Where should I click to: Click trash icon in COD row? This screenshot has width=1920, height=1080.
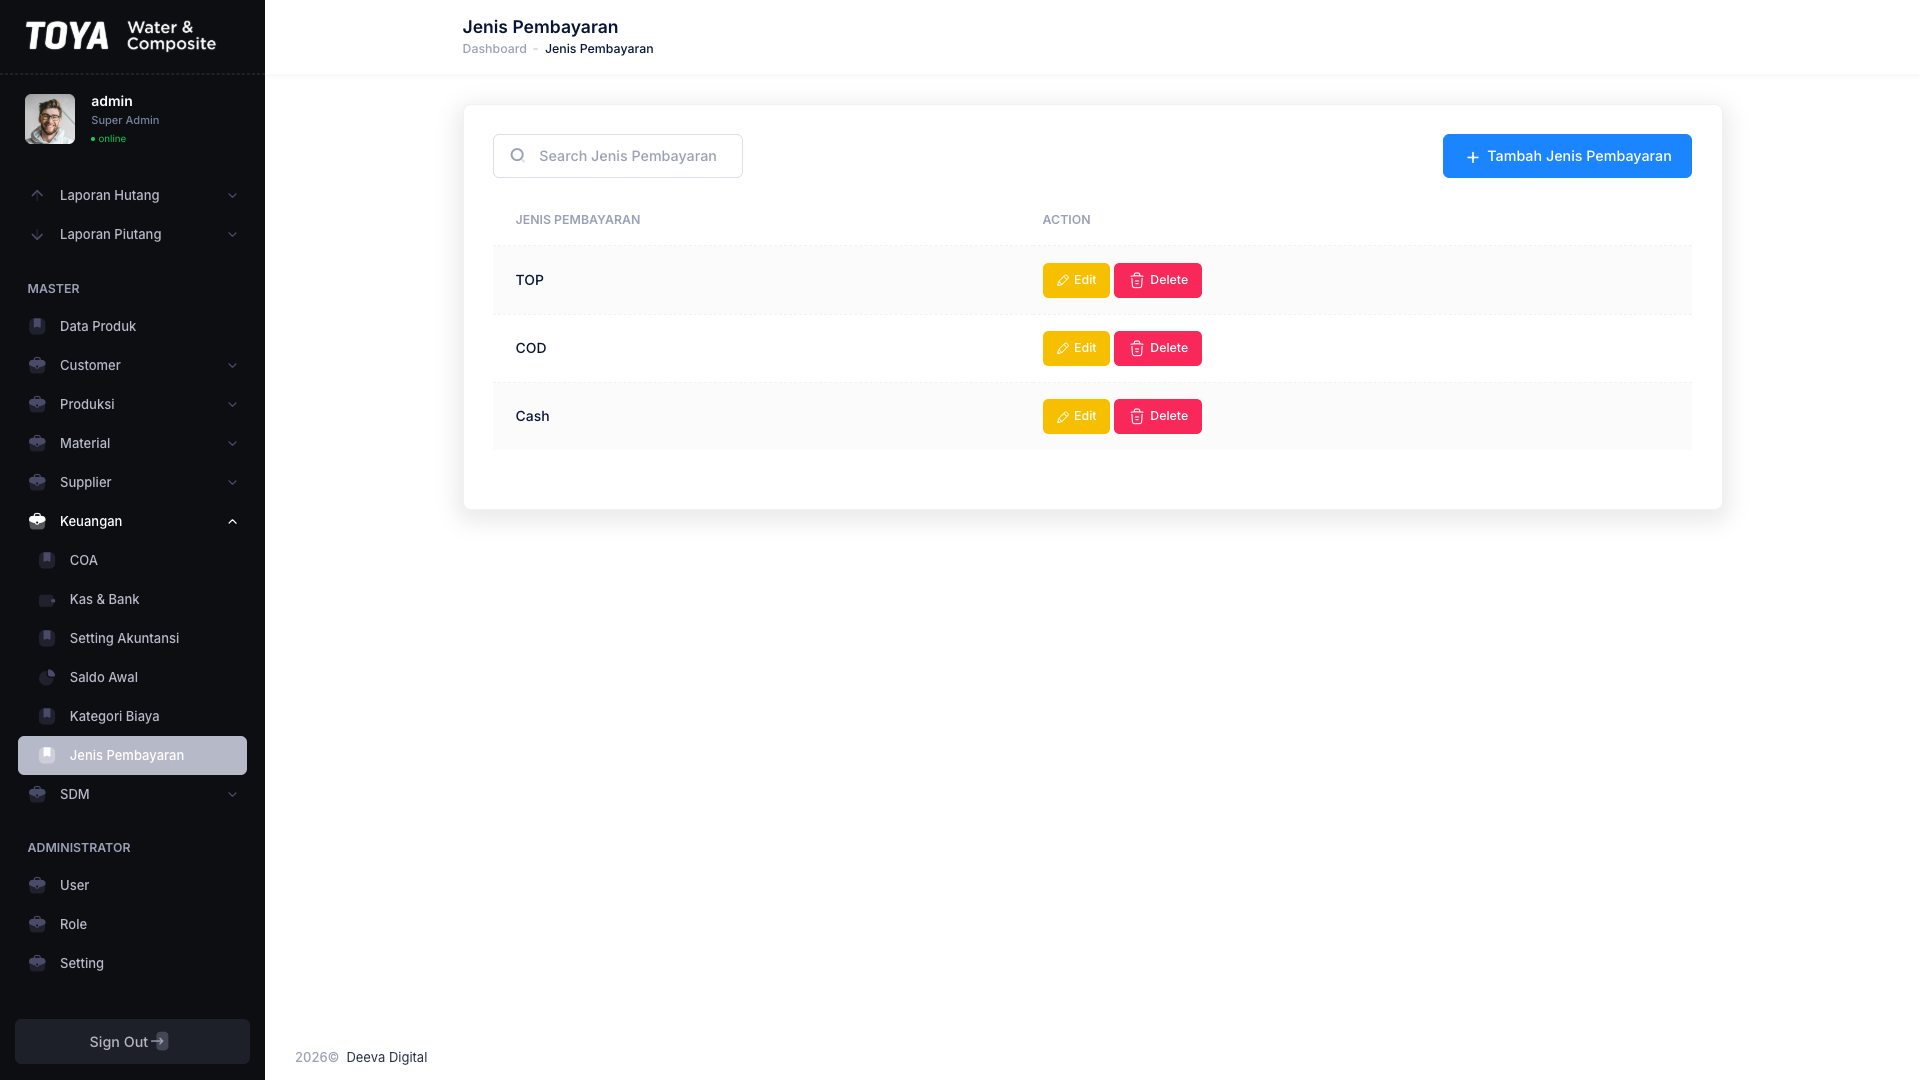pos(1137,349)
